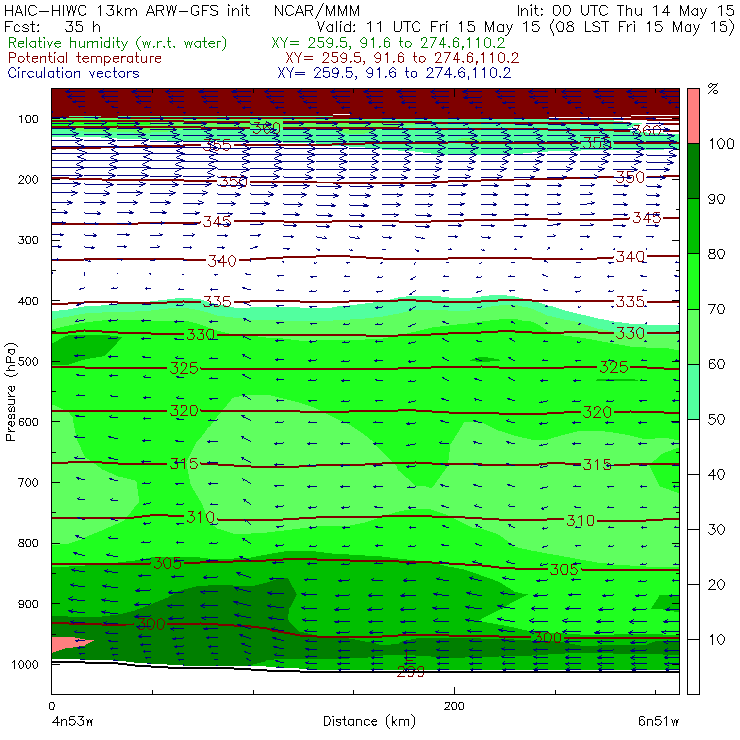Viewport: 740px width, 740px height.
Task: Click the right '335' isentrope label
Action: click(630, 302)
